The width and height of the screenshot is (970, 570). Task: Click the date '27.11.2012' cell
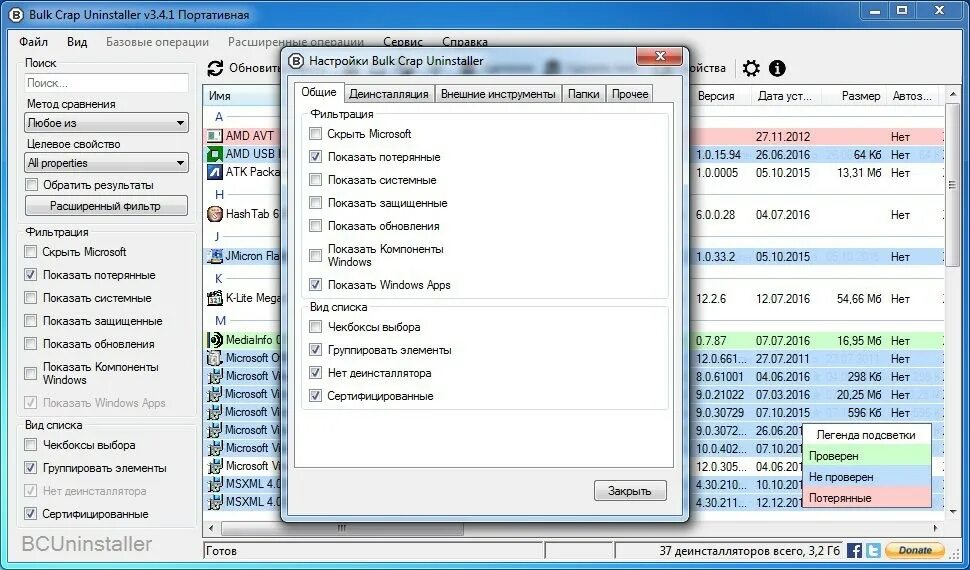click(783, 137)
